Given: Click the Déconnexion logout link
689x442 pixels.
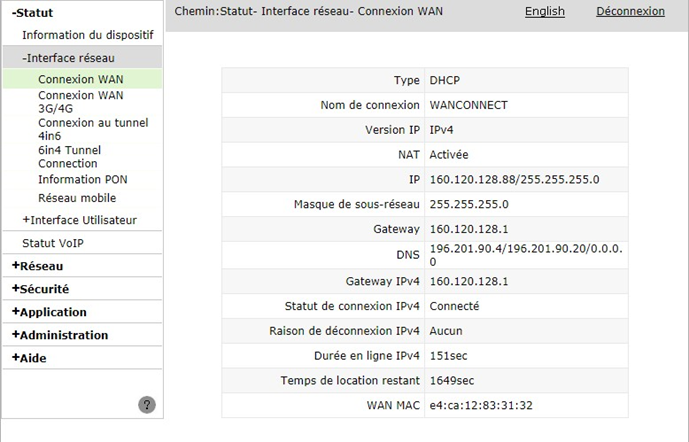Looking at the screenshot, I should (x=630, y=11).
